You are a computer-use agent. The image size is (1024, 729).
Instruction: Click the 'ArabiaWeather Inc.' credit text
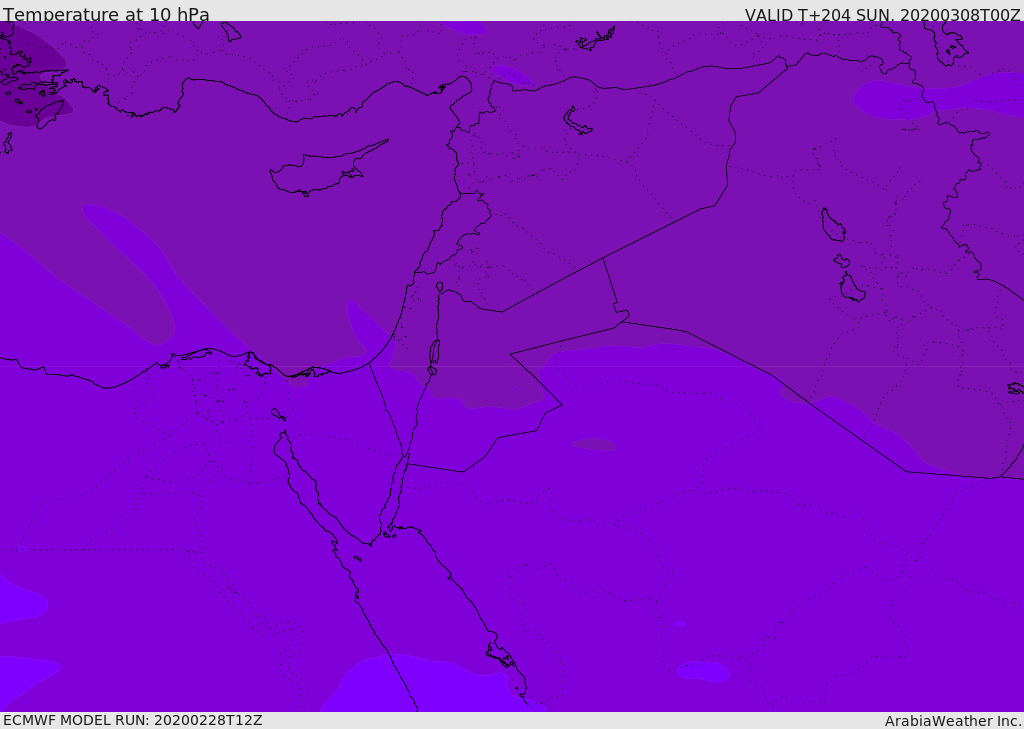click(x=953, y=721)
